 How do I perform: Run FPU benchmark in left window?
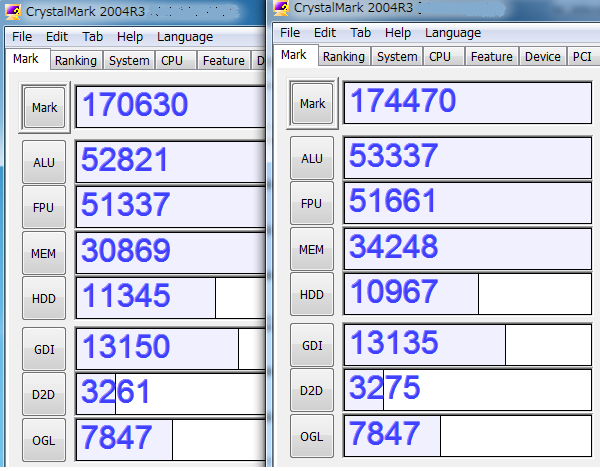pos(44,207)
